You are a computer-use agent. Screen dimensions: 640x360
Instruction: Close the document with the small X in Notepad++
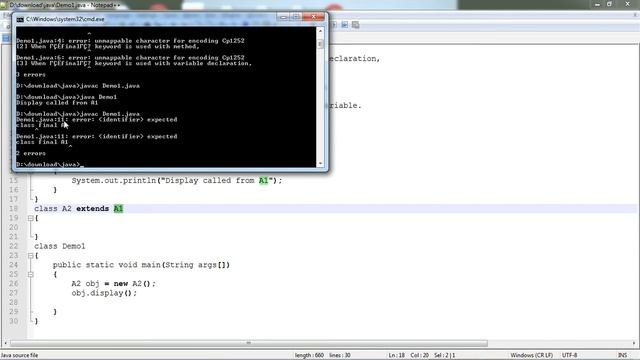pyautogui.click(x=635, y=15)
